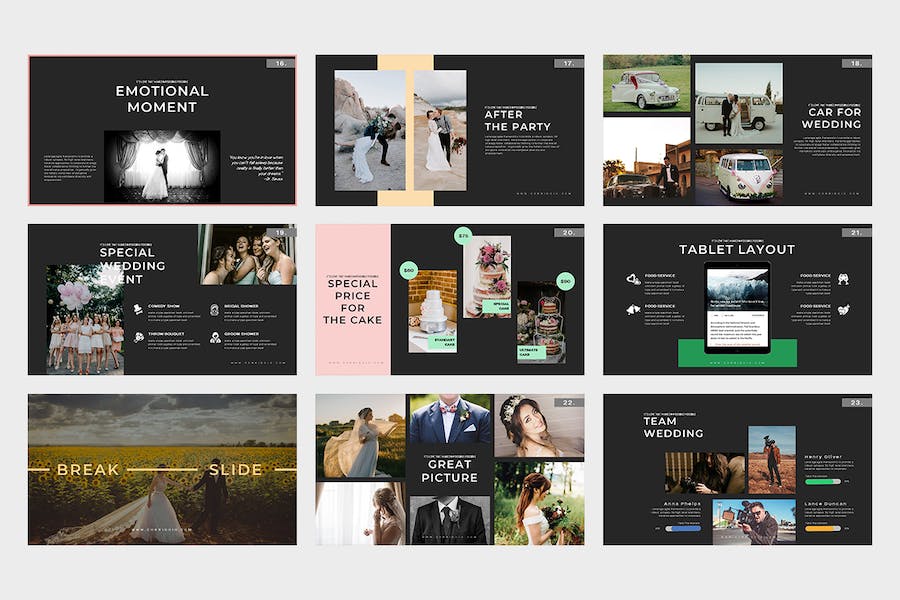The width and height of the screenshot is (900, 600).
Task: Select the Car For Wedding heading
Action: [x=831, y=118]
